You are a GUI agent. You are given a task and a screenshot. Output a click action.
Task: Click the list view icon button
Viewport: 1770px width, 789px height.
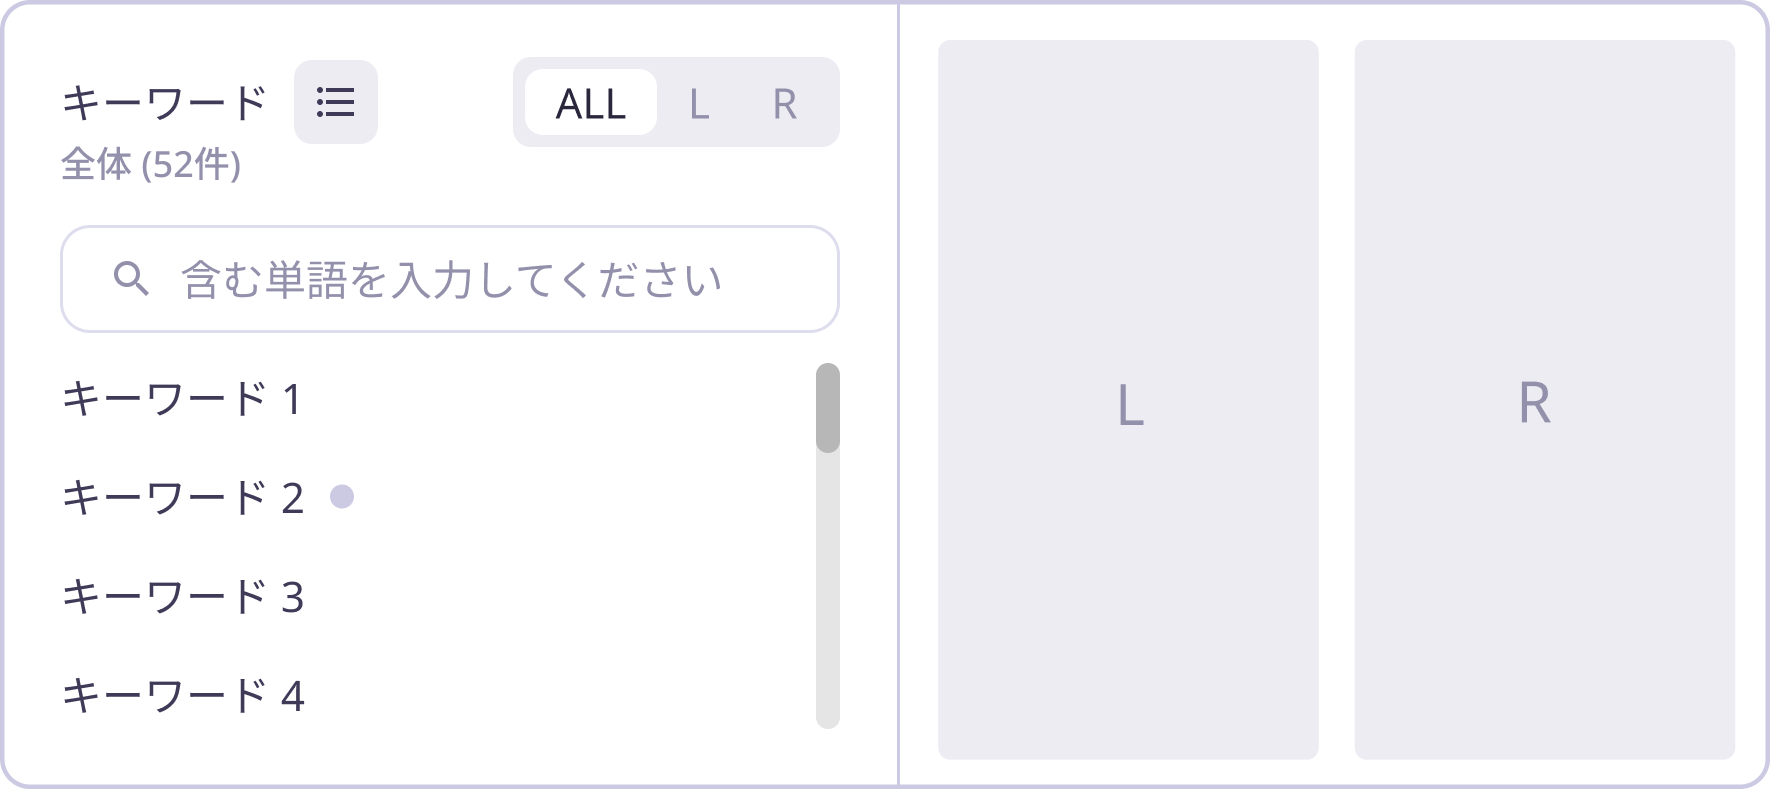(x=335, y=102)
